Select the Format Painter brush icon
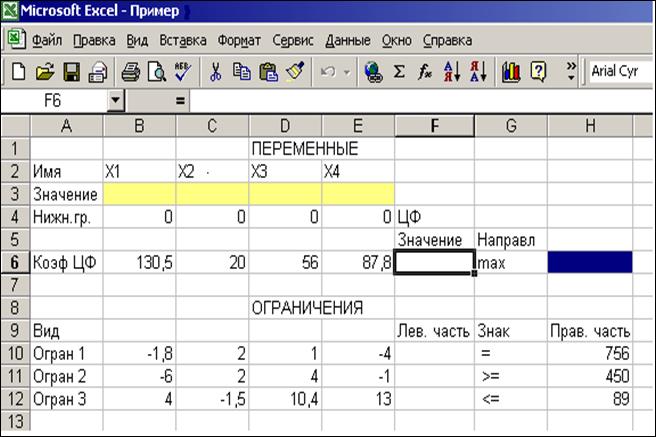656x437 pixels. 295,72
